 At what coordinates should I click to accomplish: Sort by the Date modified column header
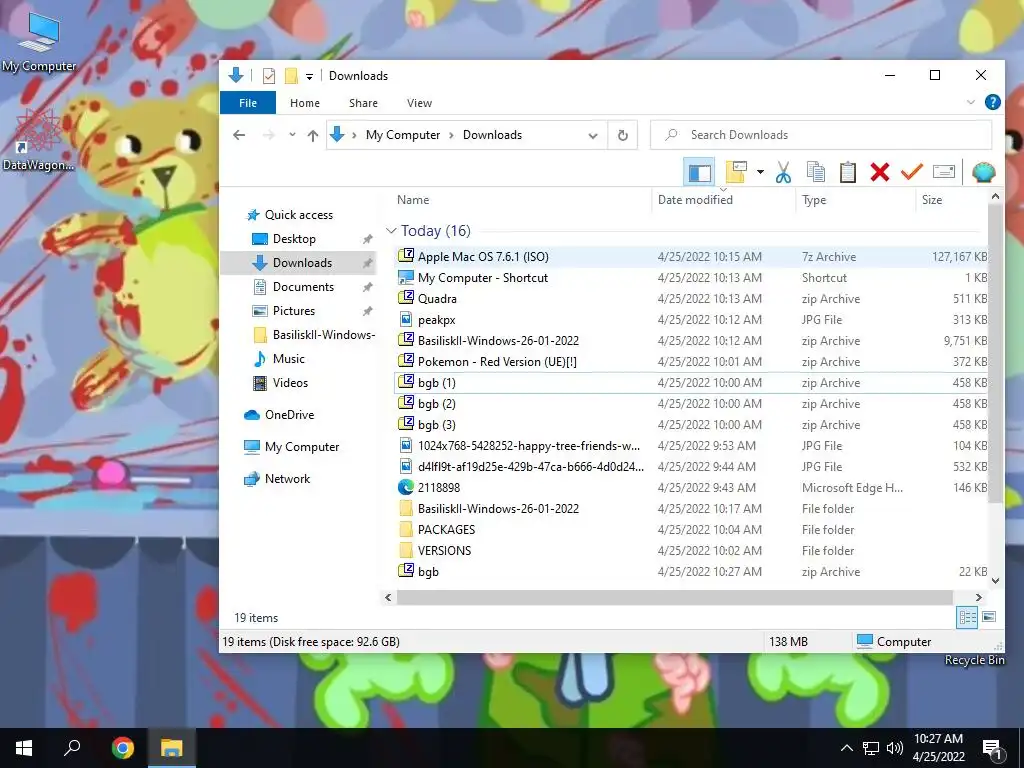695,200
